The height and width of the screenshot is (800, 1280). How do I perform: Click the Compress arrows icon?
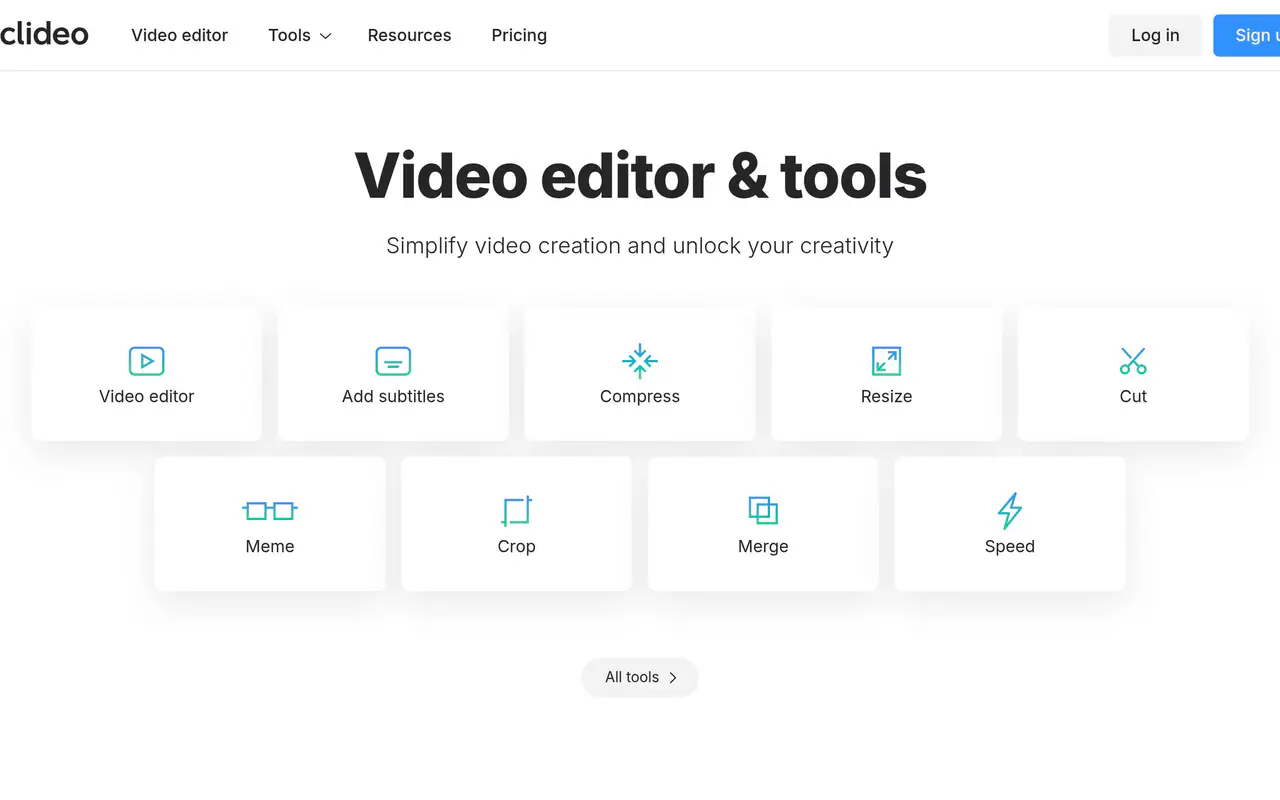point(640,361)
